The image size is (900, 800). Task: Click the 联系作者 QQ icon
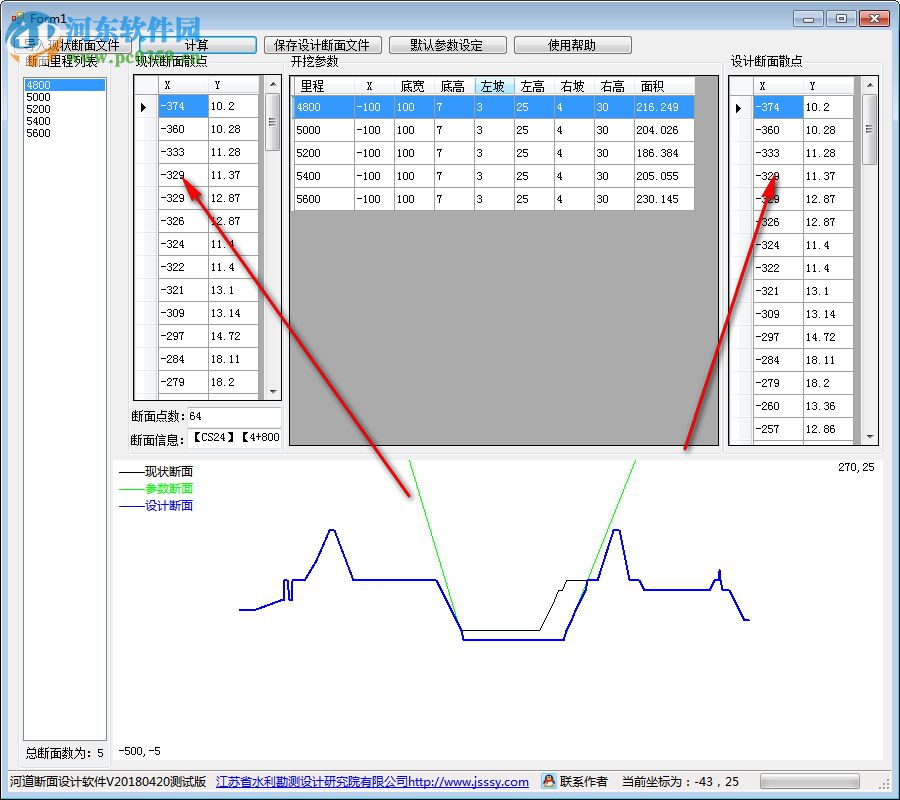click(x=549, y=781)
